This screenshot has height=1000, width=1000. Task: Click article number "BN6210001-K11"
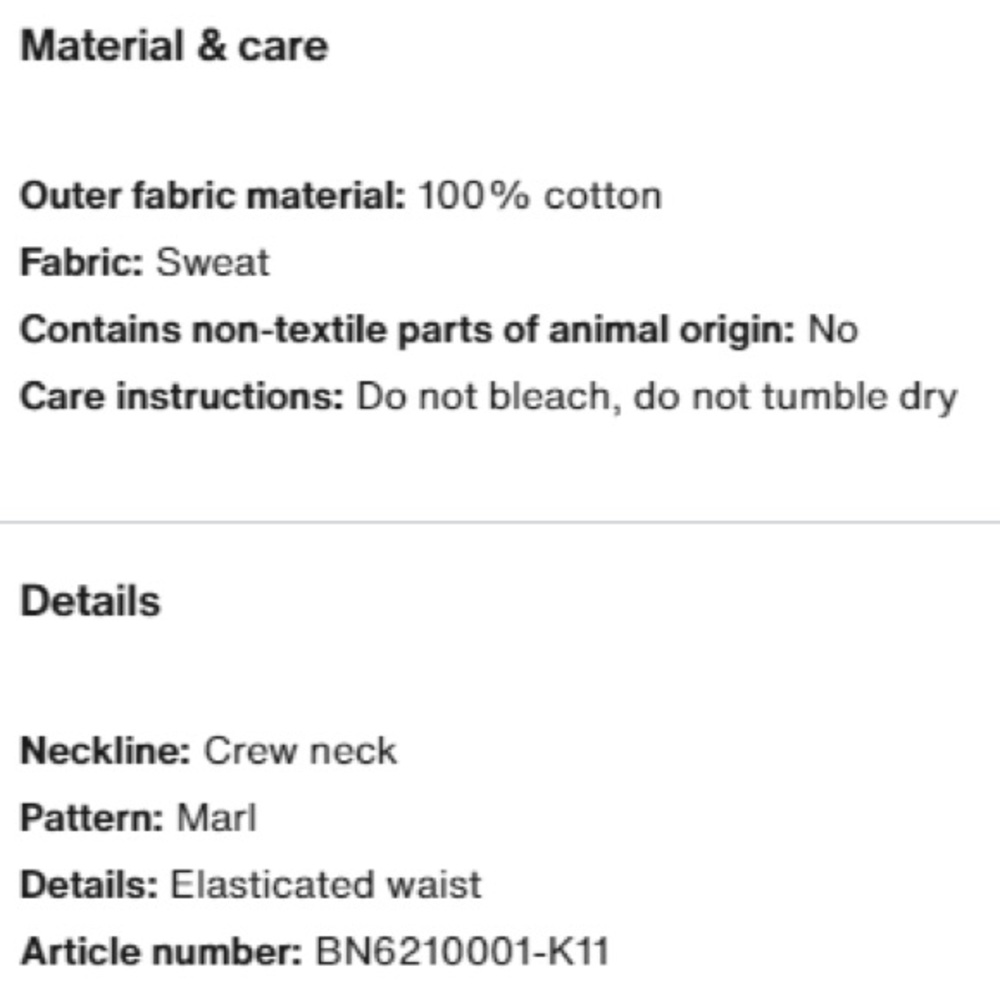click(462, 952)
